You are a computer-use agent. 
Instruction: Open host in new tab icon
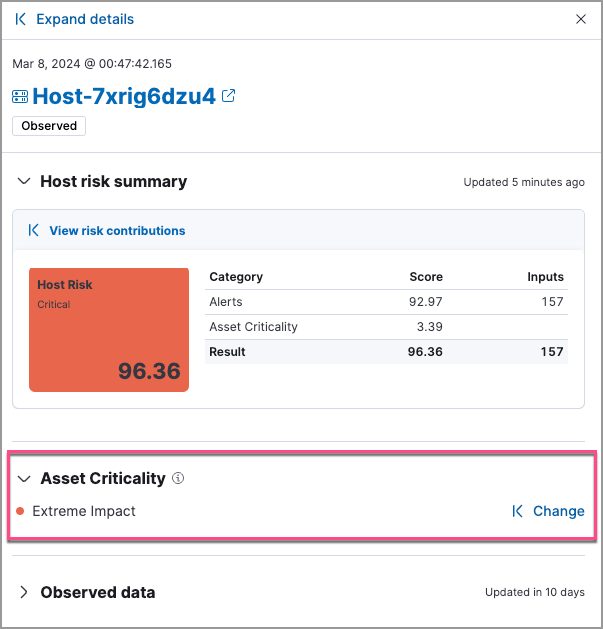pyautogui.click(x=229, y=96)
